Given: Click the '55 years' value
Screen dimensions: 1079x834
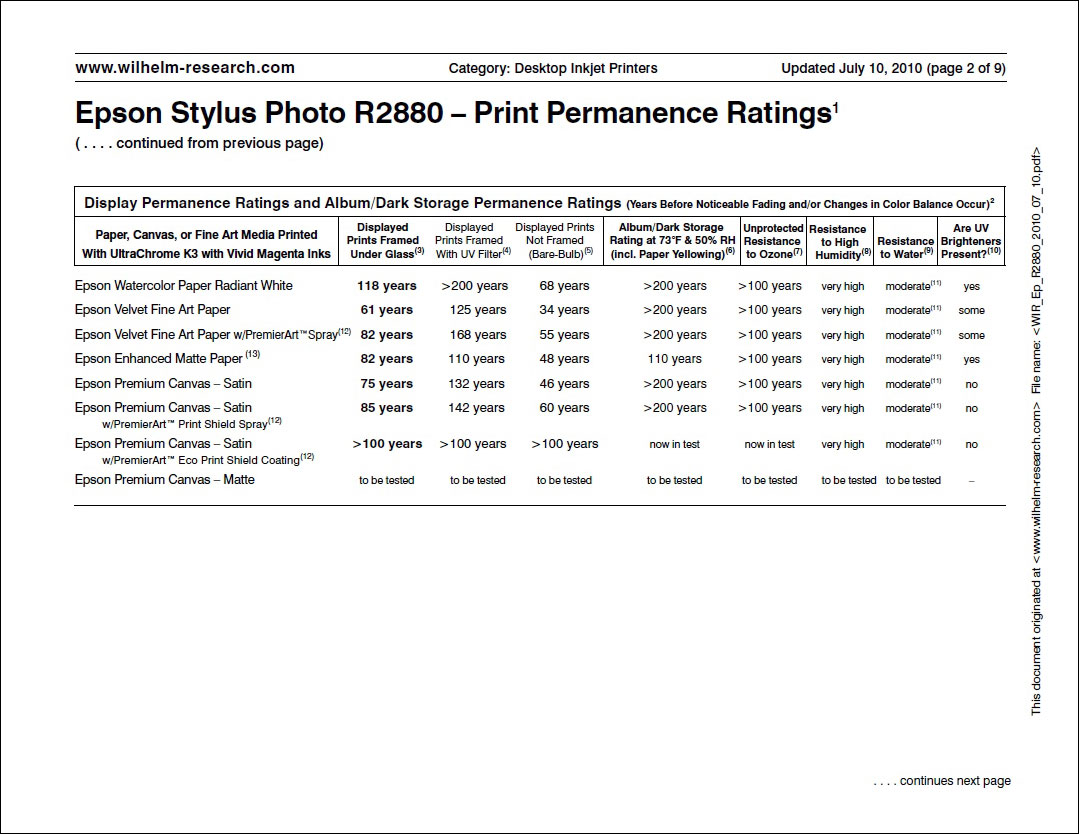Looking at the screenshot, I should click(564, 334).
